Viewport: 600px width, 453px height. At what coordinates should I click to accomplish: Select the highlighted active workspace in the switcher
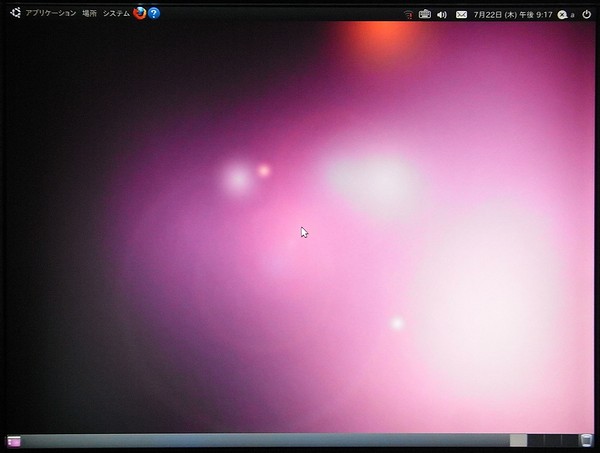click(518, 440)
